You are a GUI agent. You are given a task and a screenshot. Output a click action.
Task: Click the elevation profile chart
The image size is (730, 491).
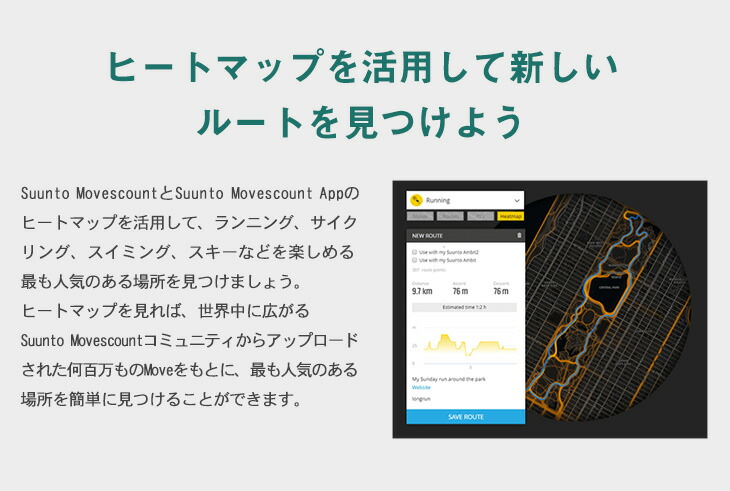[x=465, y=347]
